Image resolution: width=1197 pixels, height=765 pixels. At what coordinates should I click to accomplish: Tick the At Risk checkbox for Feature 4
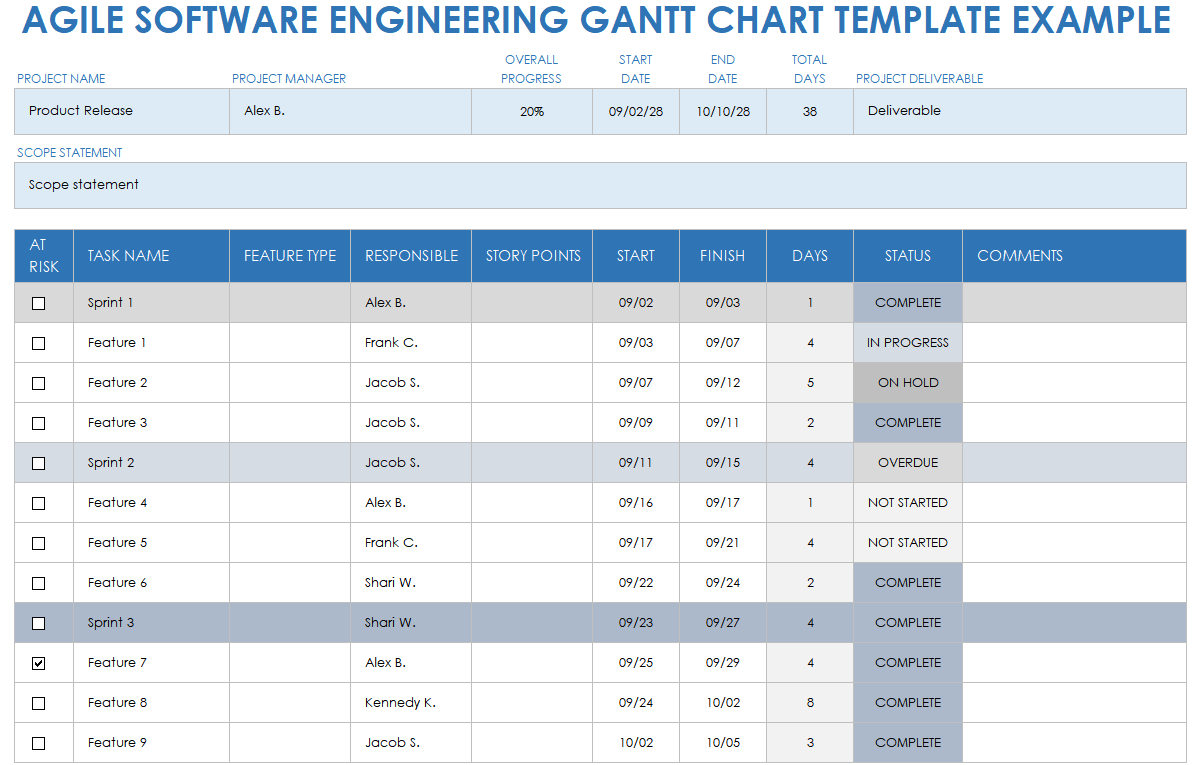point(39,503)
